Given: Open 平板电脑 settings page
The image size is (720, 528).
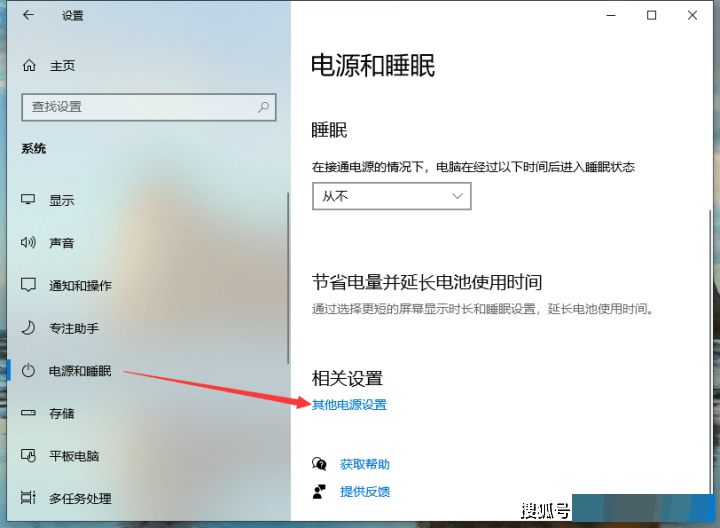Looking at the screenshot, I should 74,456.
